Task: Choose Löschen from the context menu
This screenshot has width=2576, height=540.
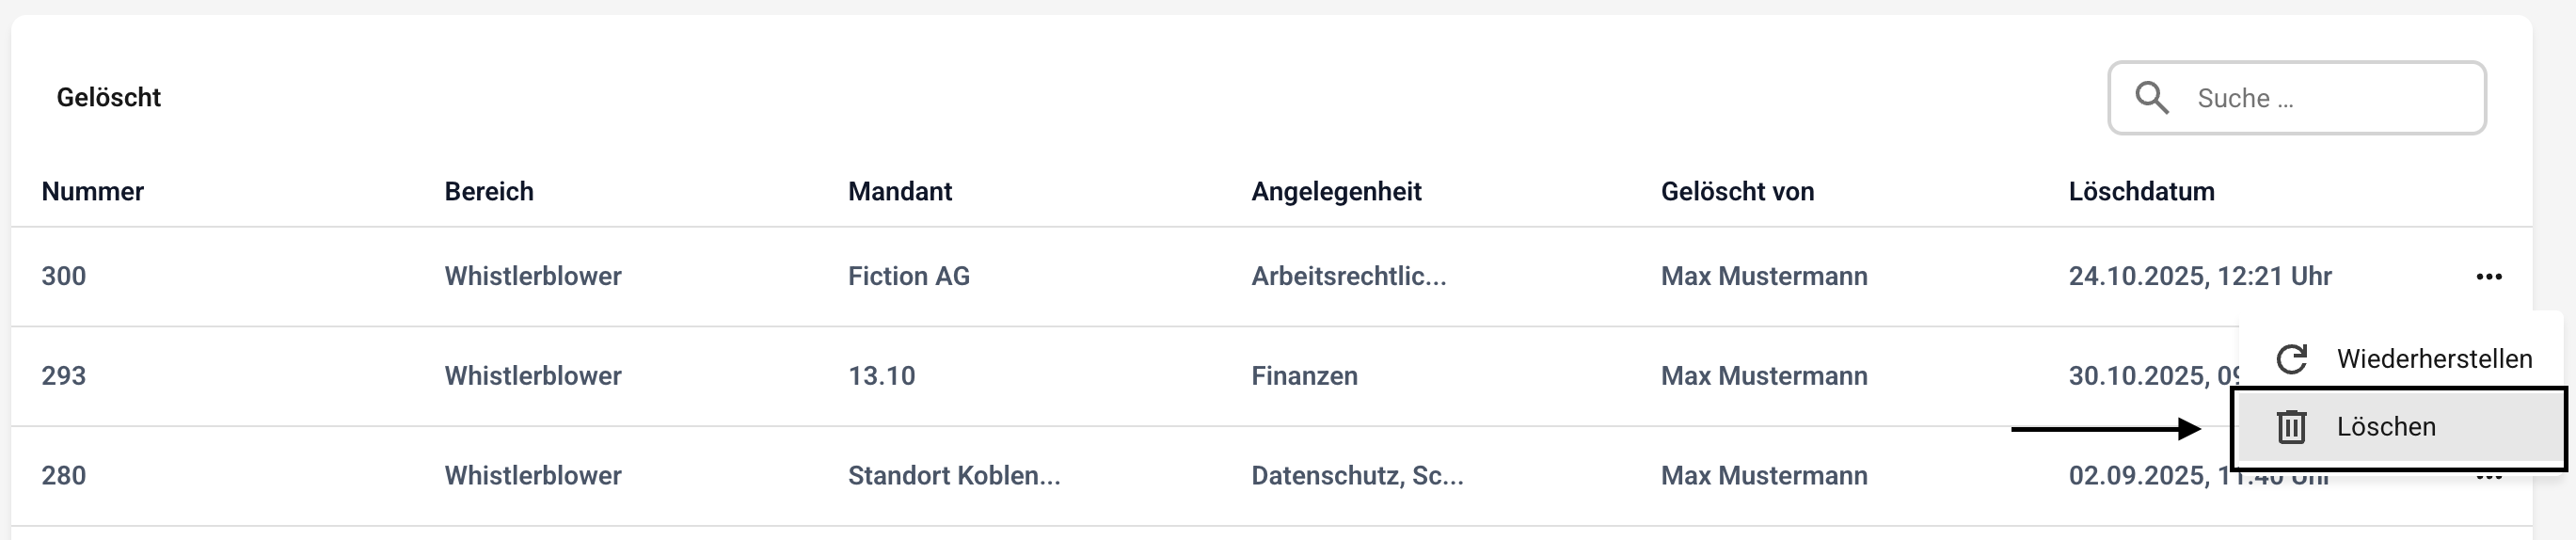Action: tap(2386, 427)
